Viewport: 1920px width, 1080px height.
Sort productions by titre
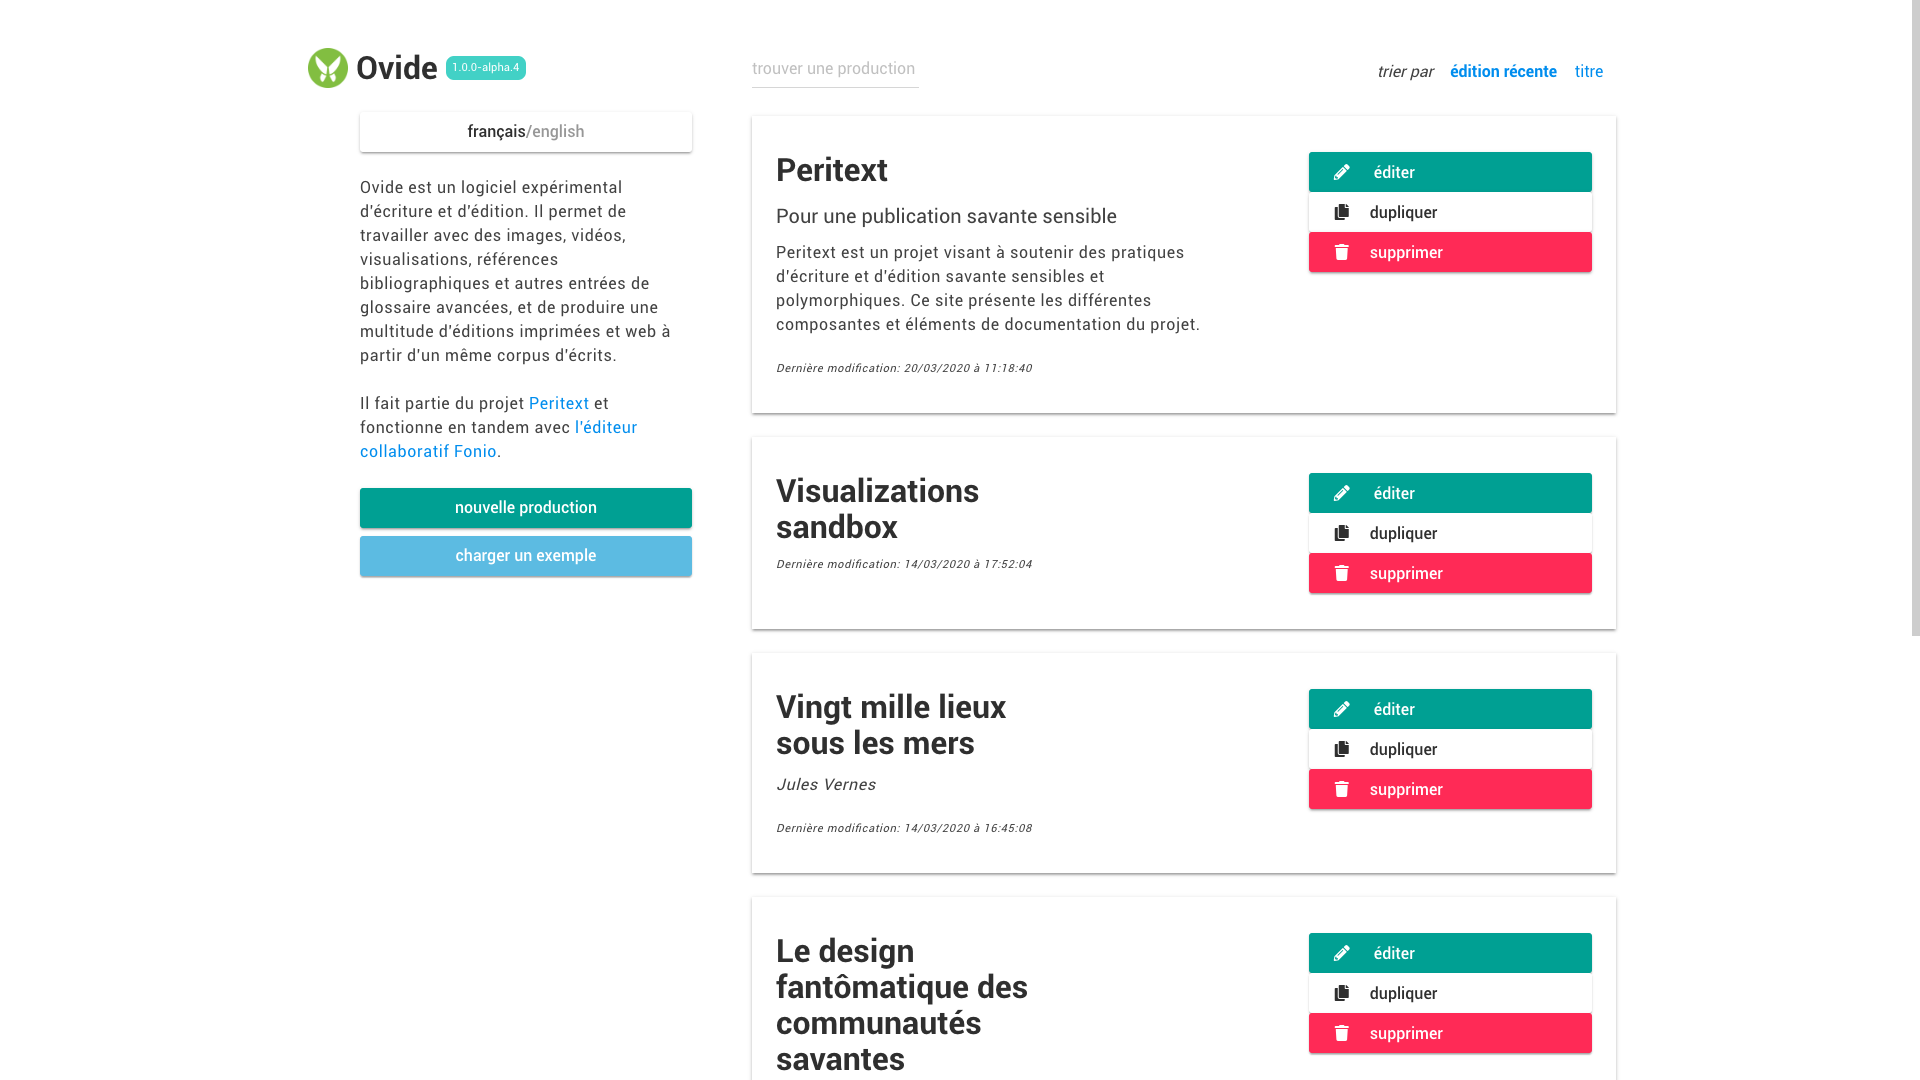click(1589, 71)
